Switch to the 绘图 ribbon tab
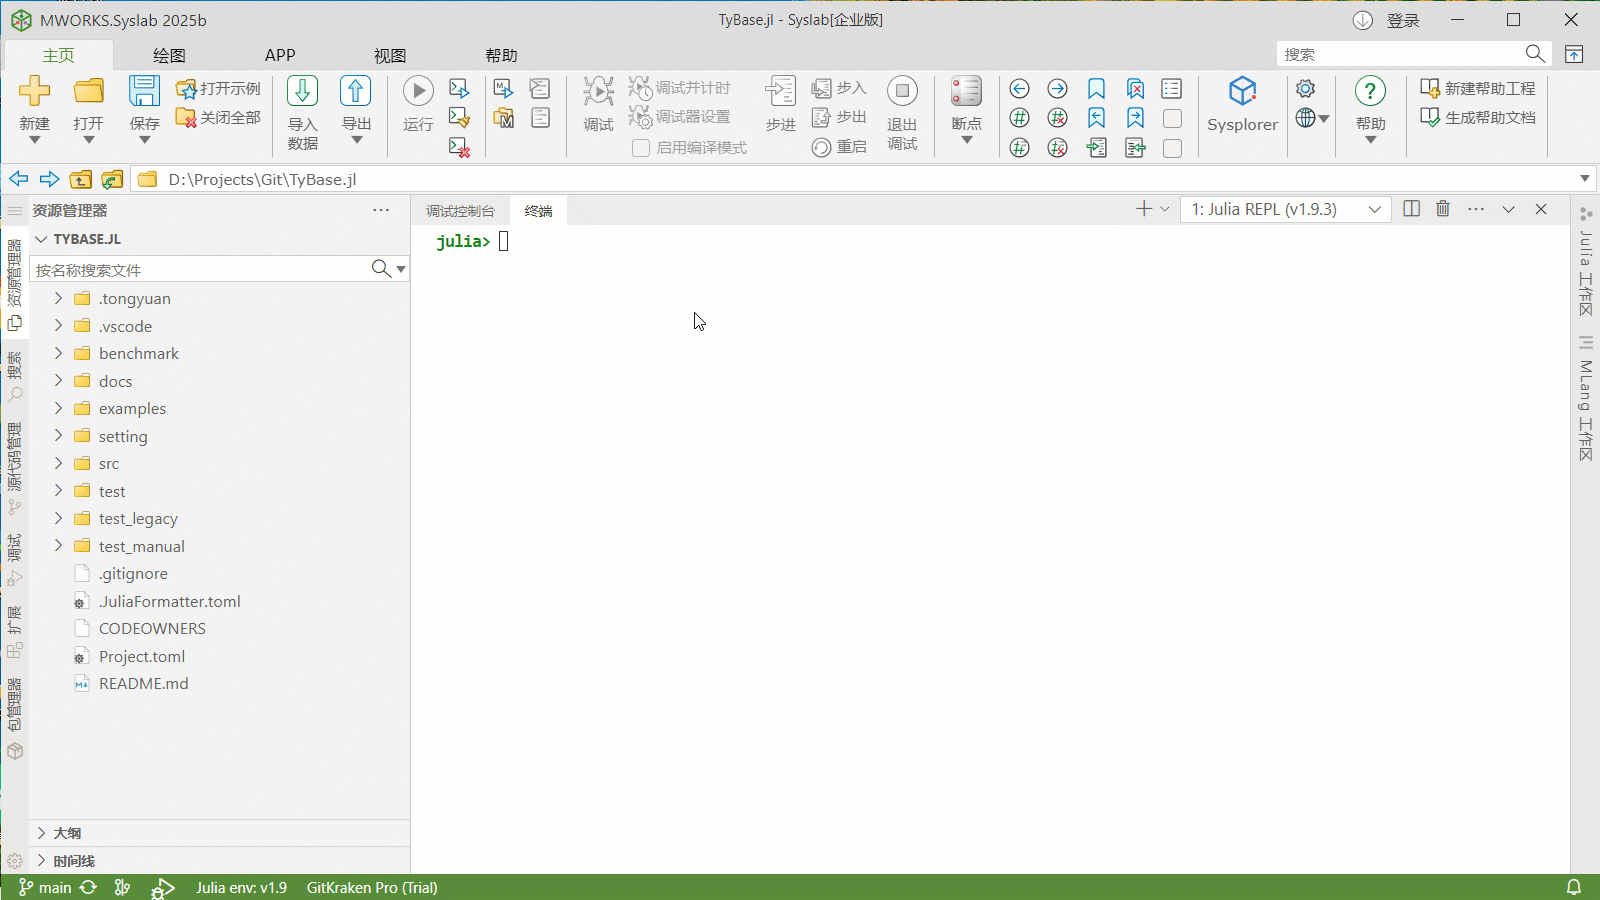The height and width of the screenshot is (900, 1600). [169, 55]
